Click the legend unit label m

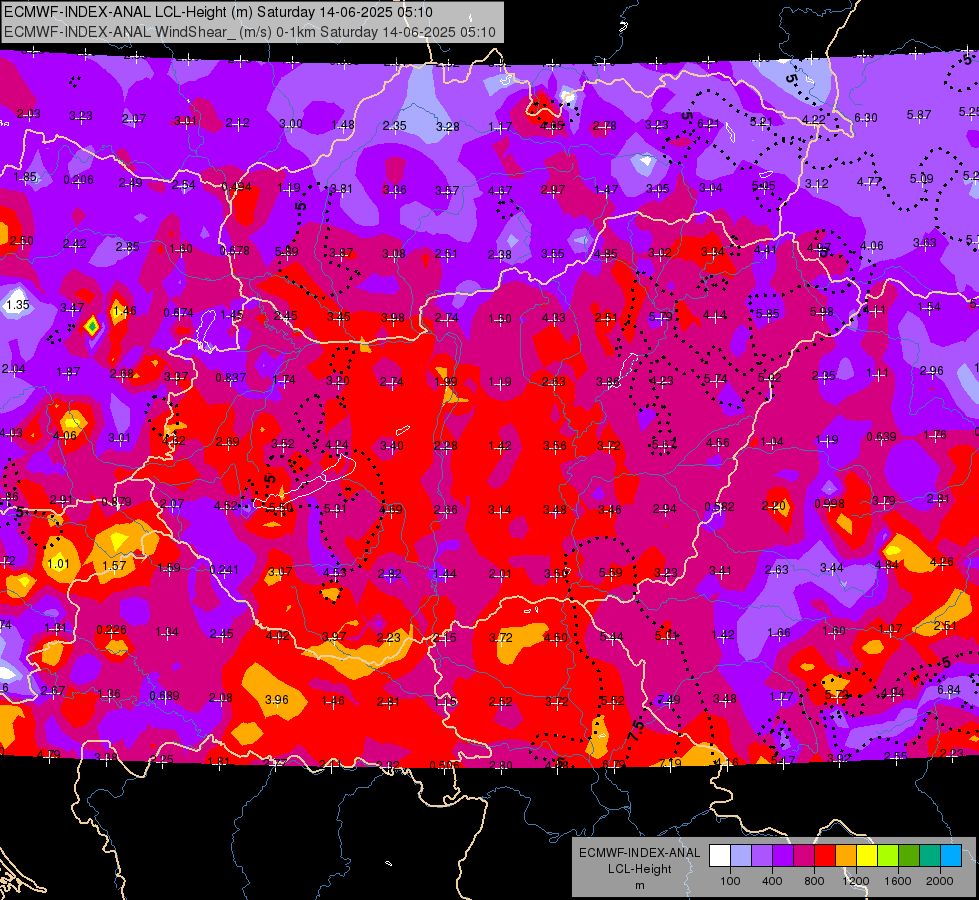coord(639,885)
